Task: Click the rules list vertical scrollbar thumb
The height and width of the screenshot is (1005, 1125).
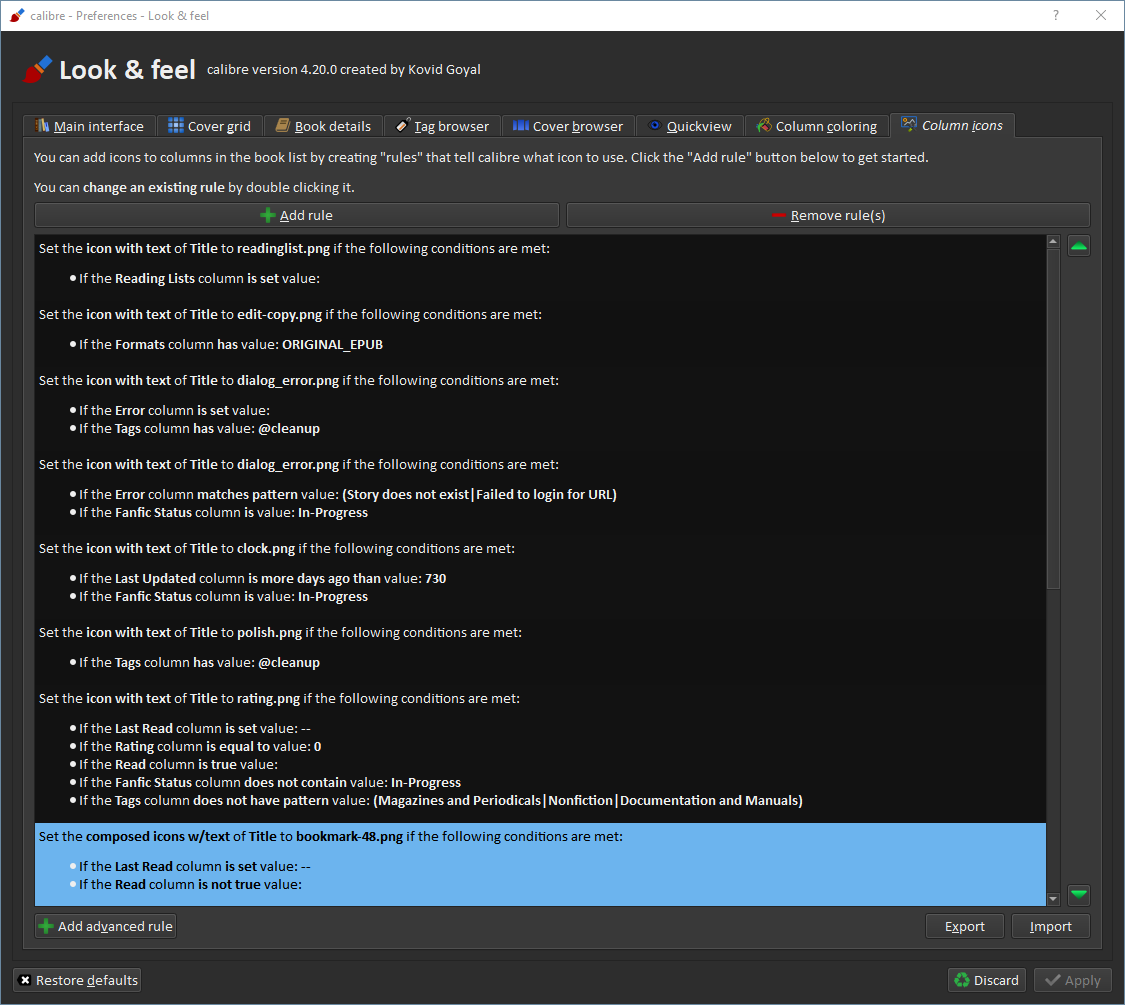Action: pyautogui.click(x=1053, y=420)
